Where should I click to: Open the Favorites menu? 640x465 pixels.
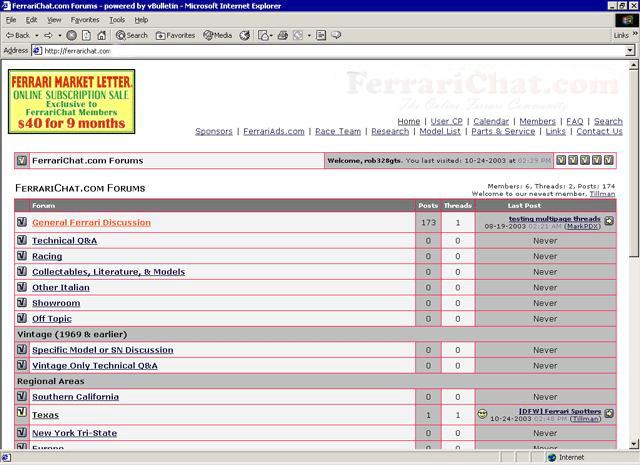[x=85, y=20]
